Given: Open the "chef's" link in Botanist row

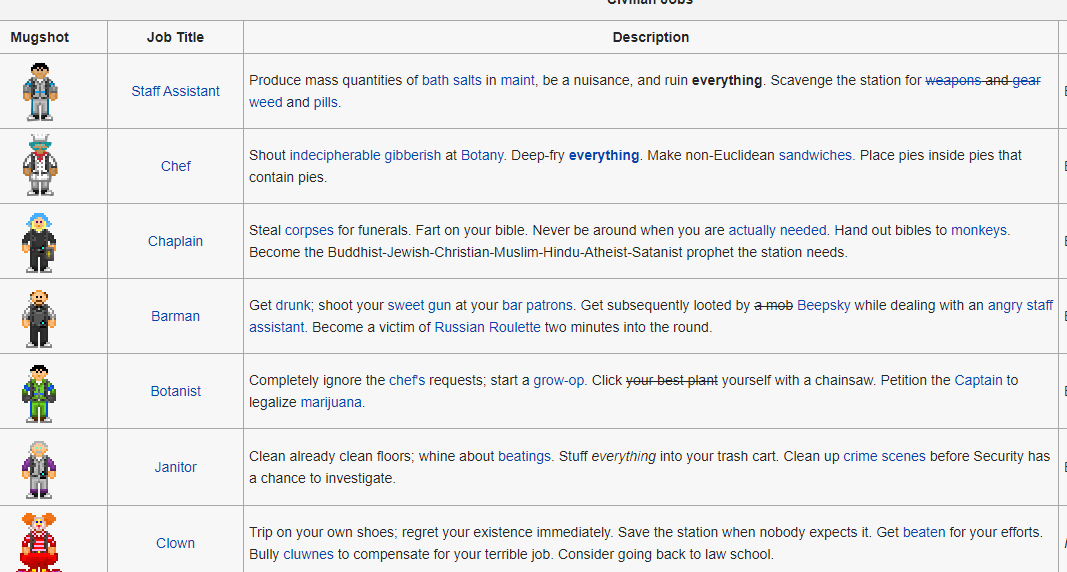Looking at the screenshot, I should 407,380.
